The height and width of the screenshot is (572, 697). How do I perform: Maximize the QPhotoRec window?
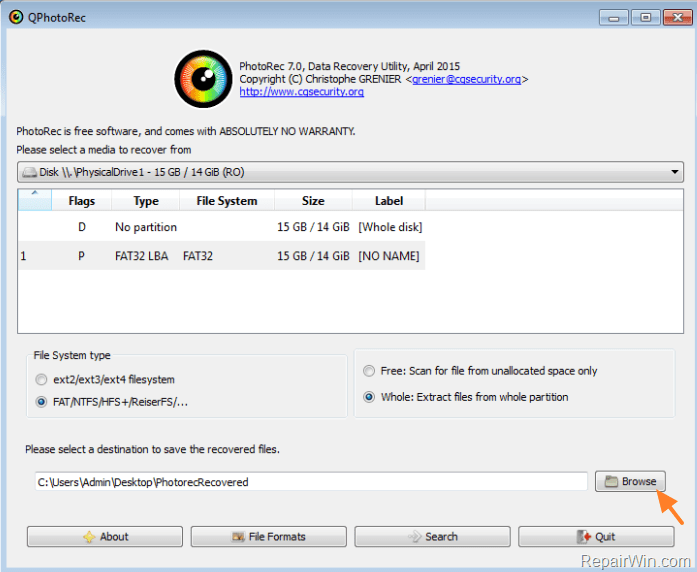point(645,18)
